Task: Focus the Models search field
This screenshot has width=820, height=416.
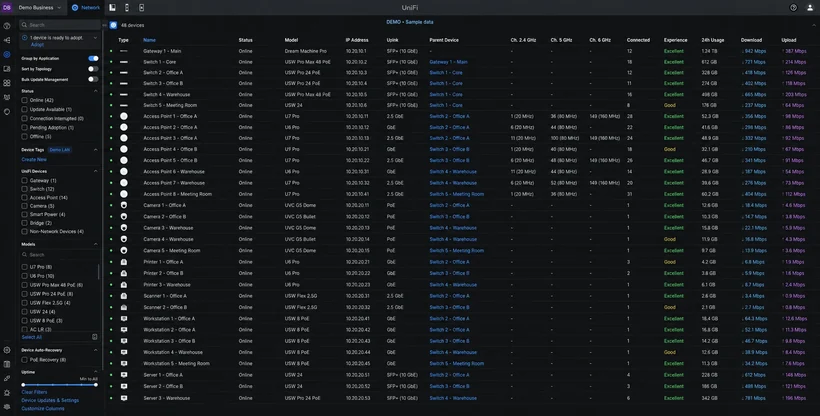Action: coord(60,255)
